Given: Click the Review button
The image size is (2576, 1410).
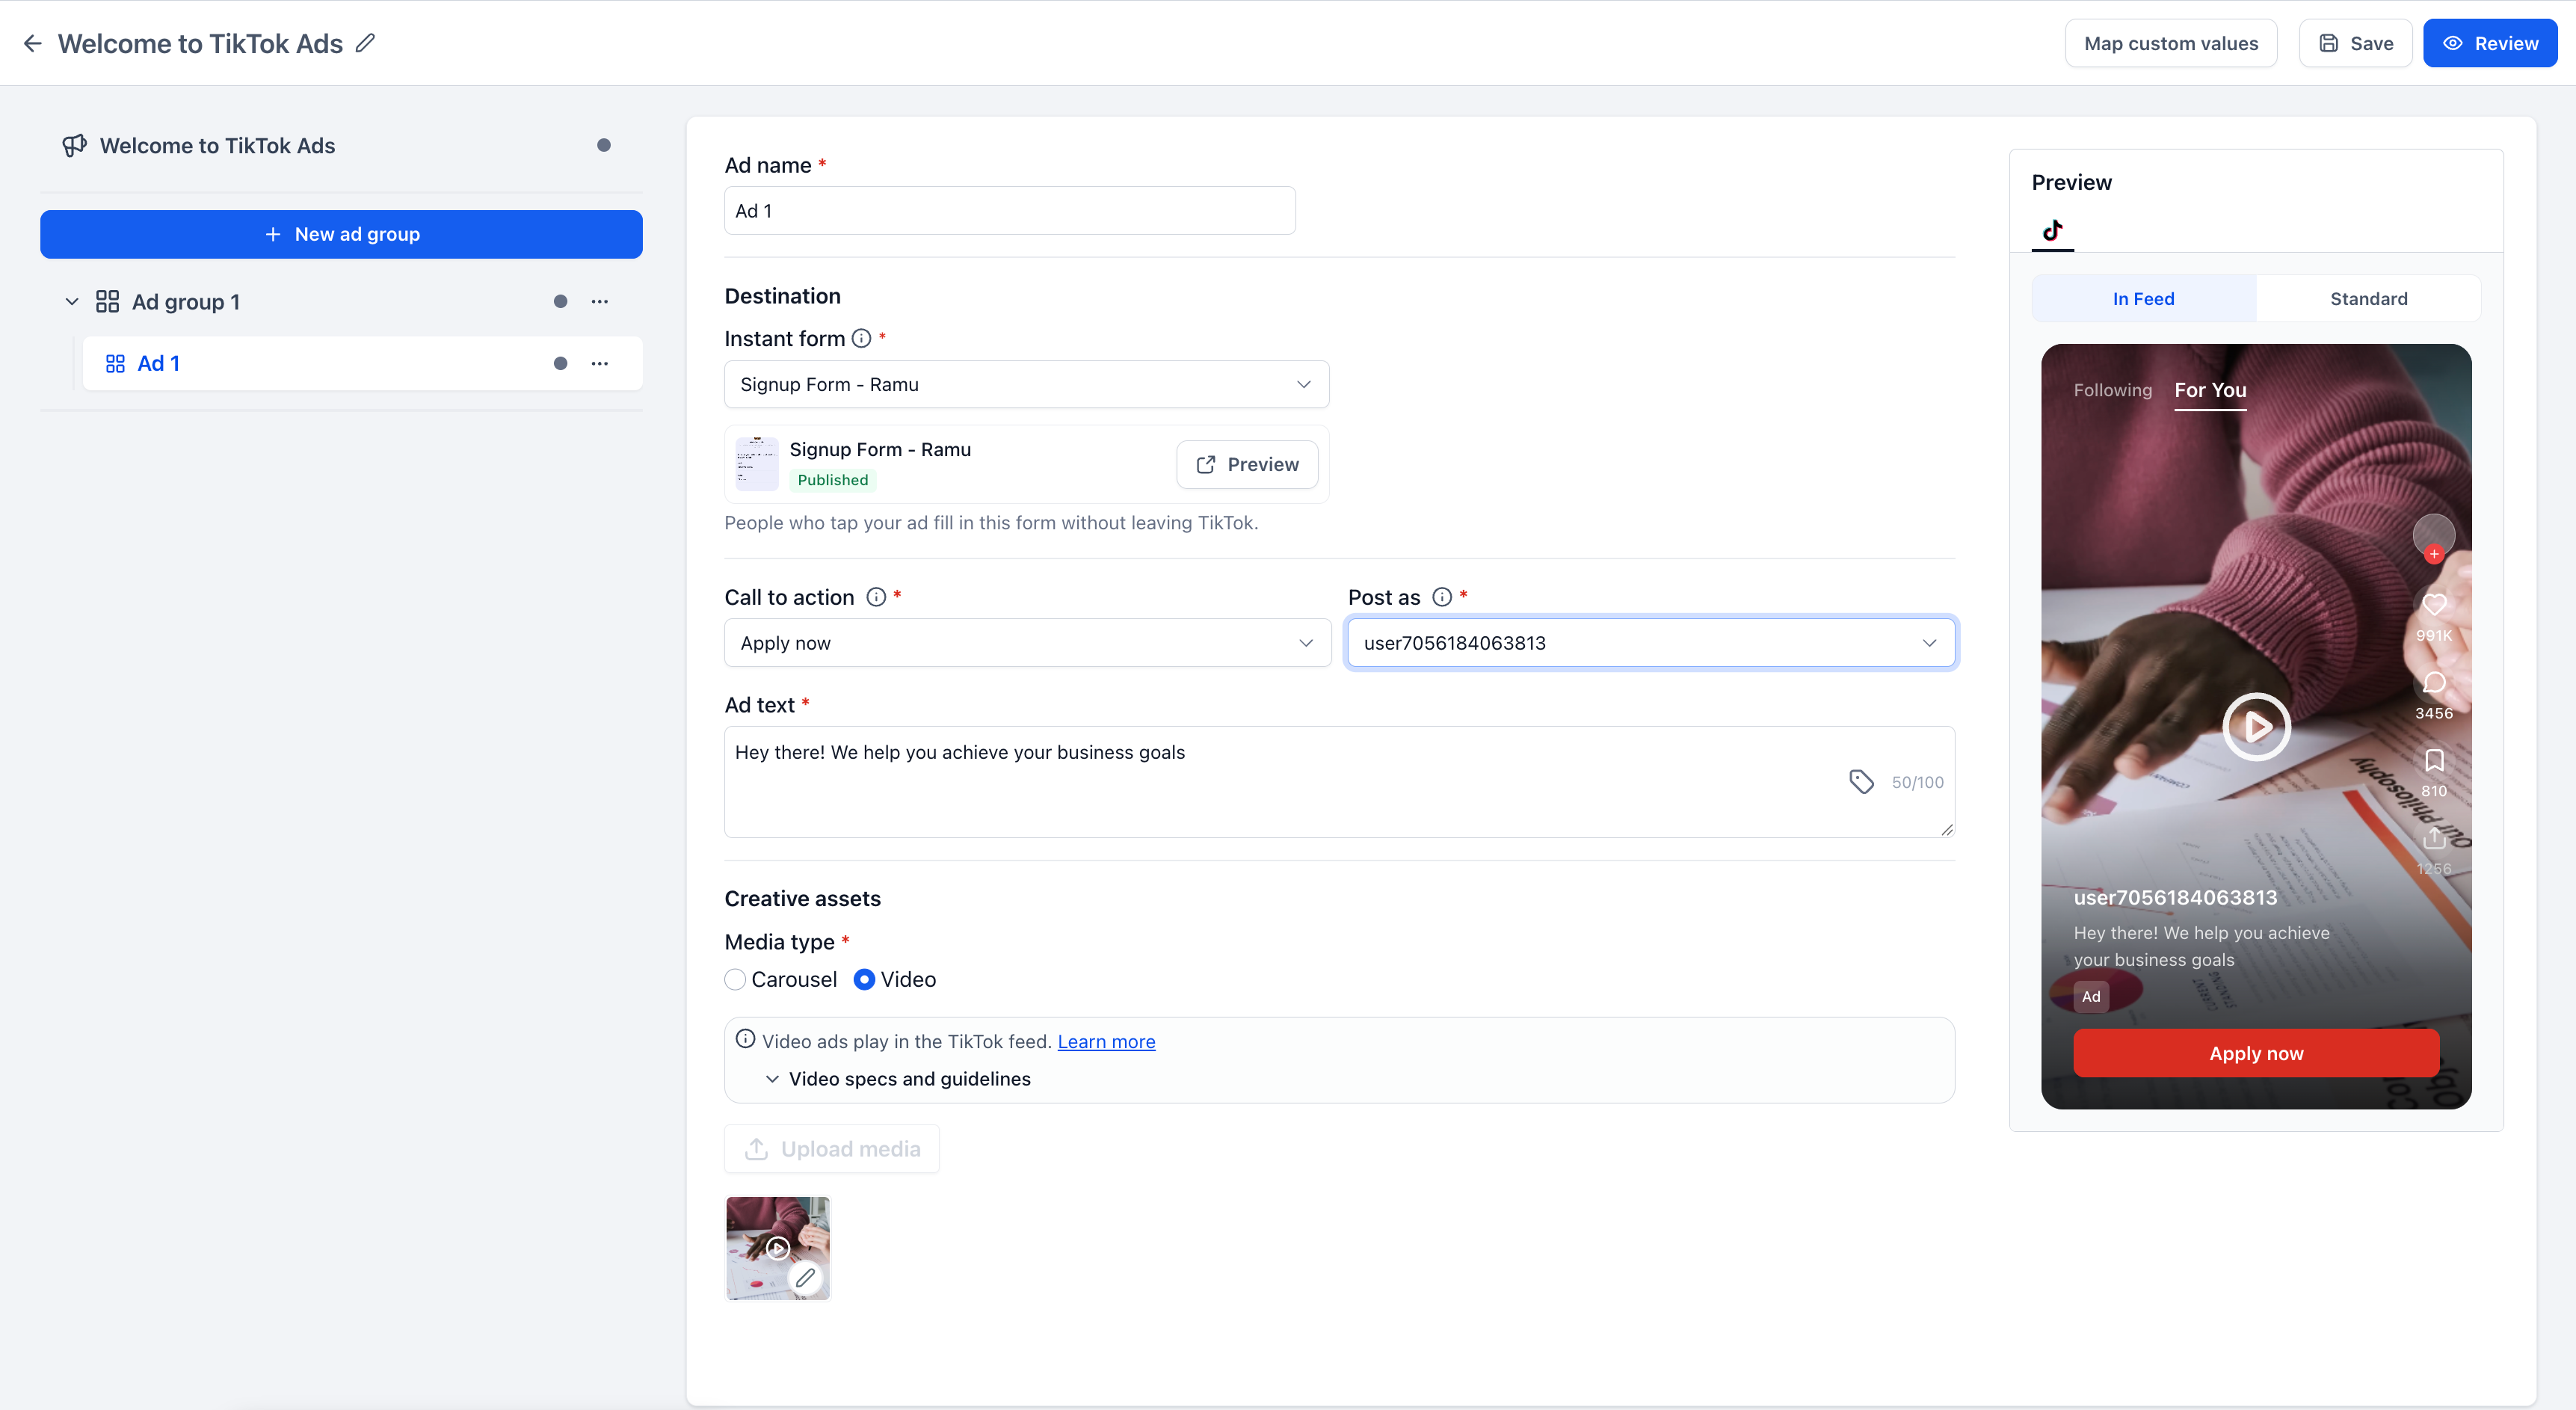Looking at the screenshot, I should point(2490,43).
